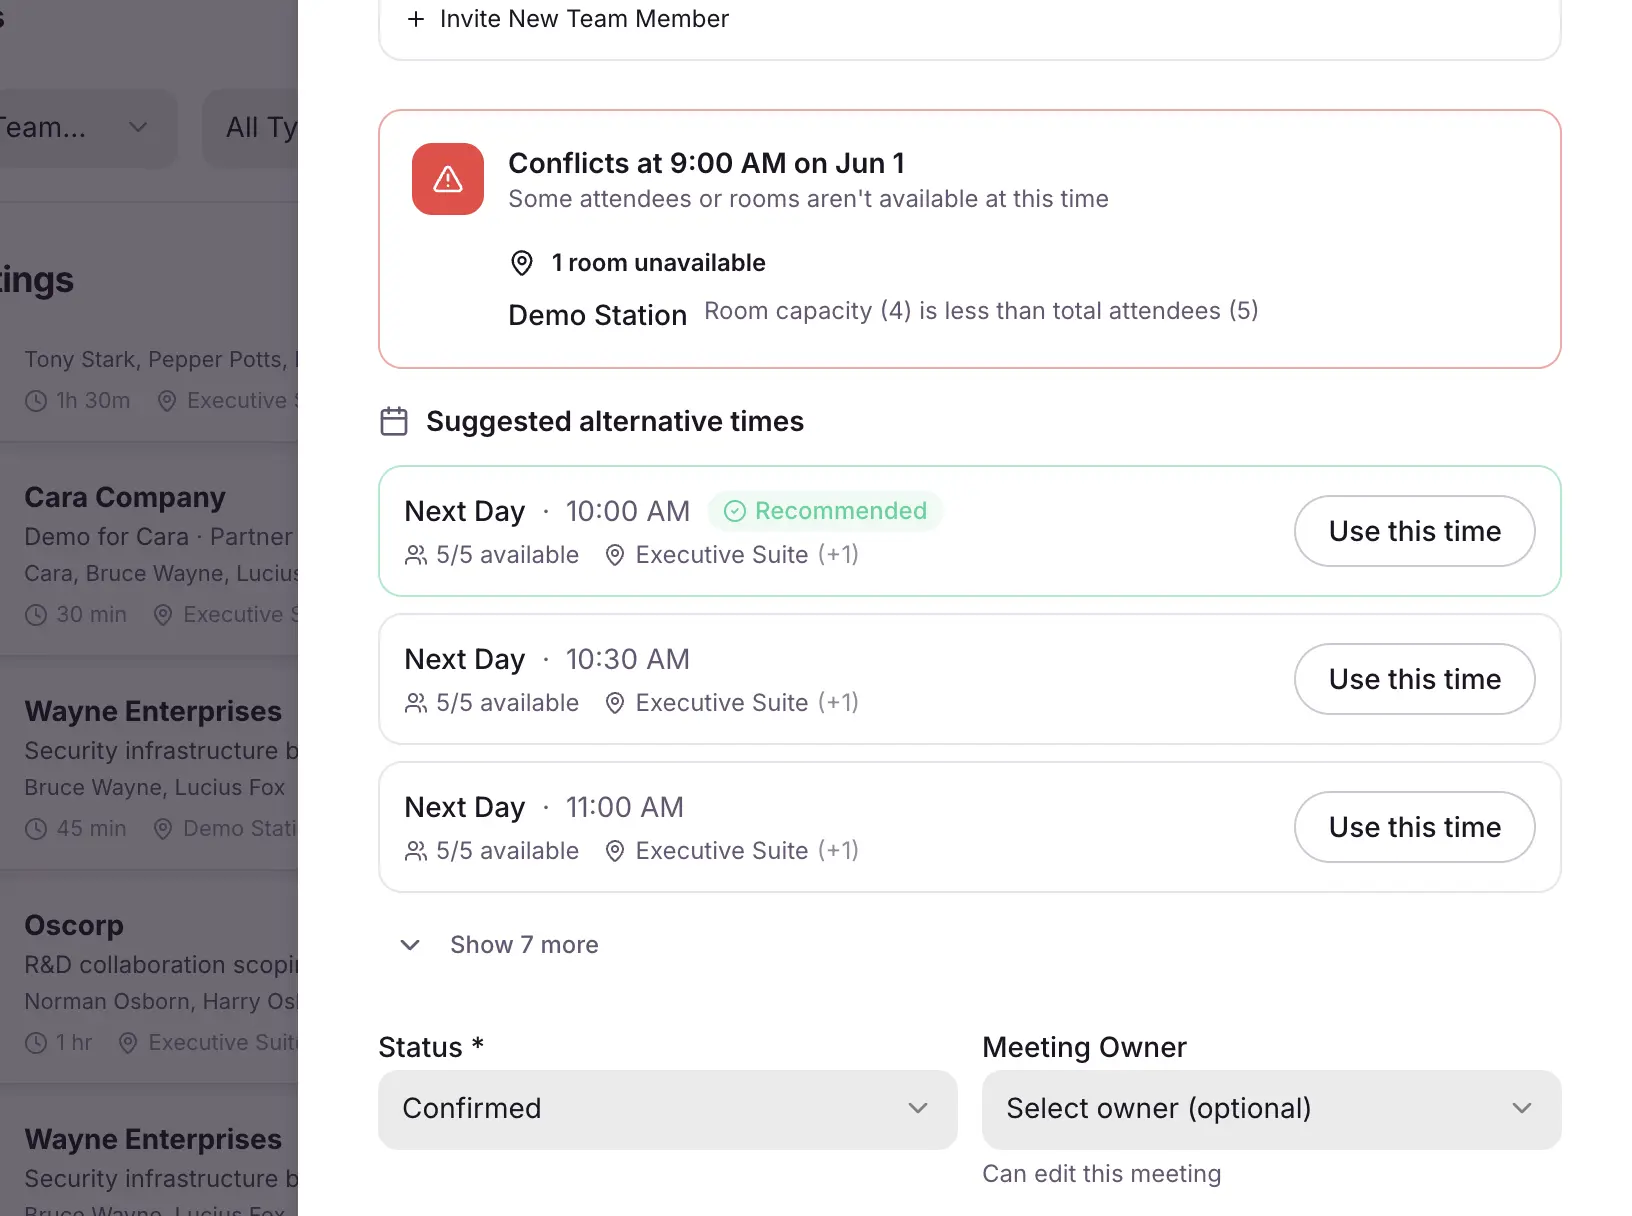Click the attendees icon in the 10:00 AM suggestion
Viewport: 1632px width, 1216px height.
point(416,555)
